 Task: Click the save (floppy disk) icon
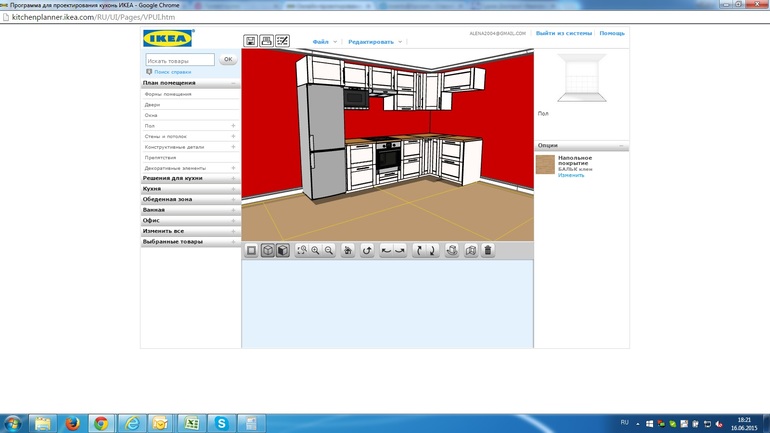click(x=251, y=41)
